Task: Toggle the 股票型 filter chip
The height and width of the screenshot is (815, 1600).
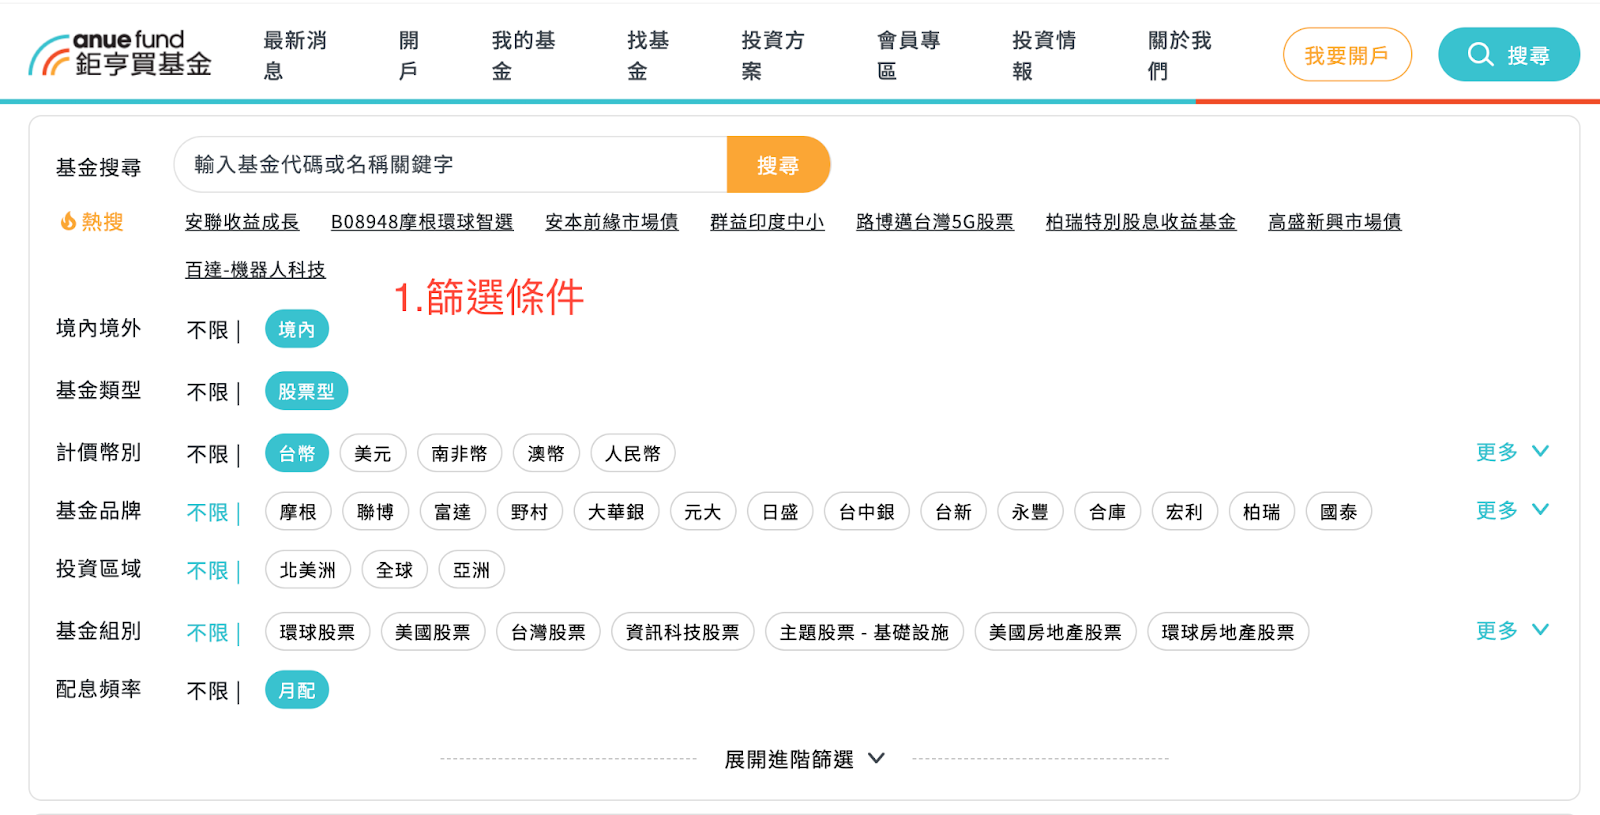Action: click(x=306, y=391)
